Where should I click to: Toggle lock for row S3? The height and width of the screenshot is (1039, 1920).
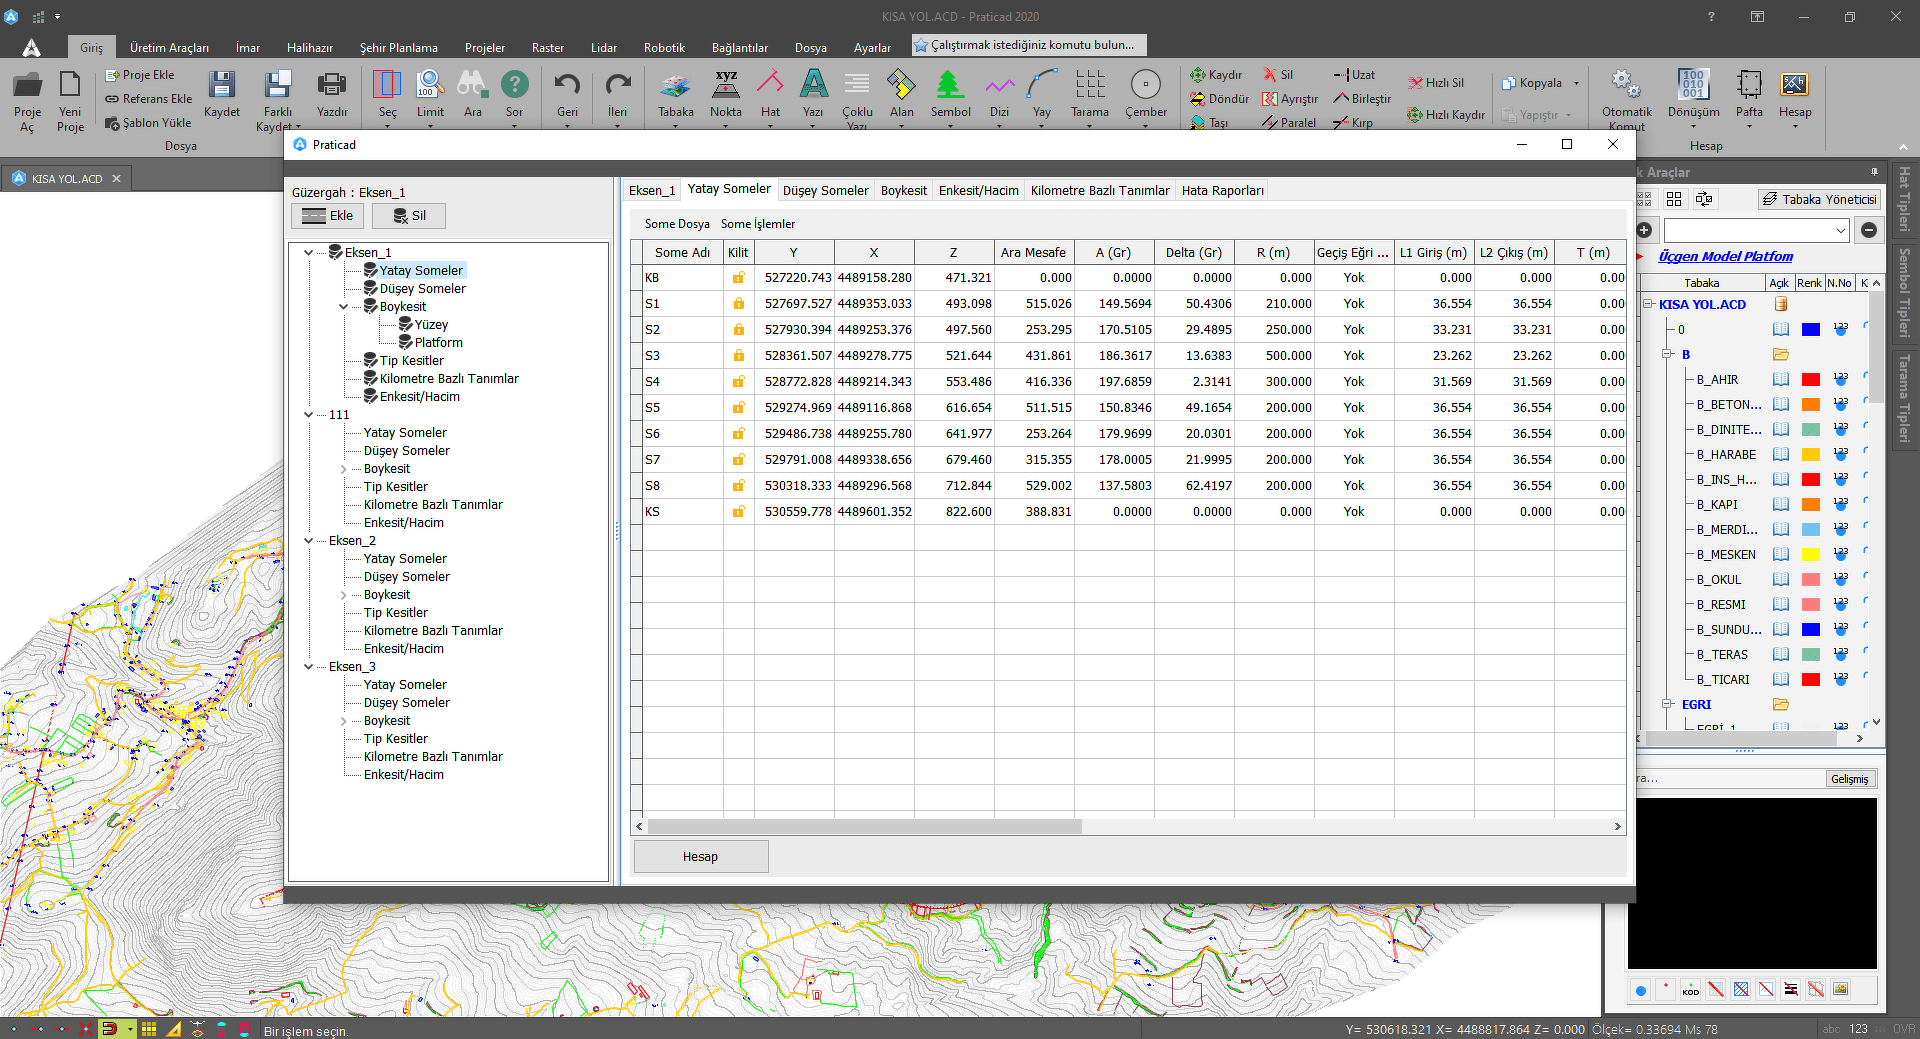click(x=738, y=356)
